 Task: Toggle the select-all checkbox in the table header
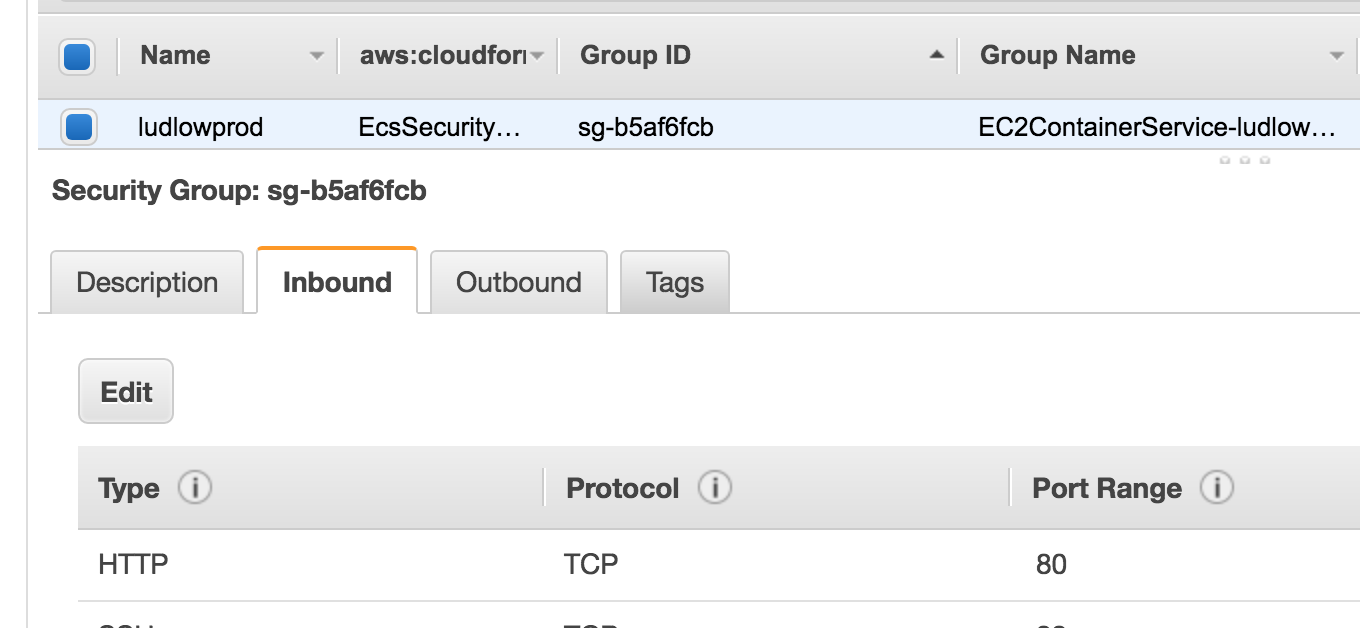tap(78, 56)
